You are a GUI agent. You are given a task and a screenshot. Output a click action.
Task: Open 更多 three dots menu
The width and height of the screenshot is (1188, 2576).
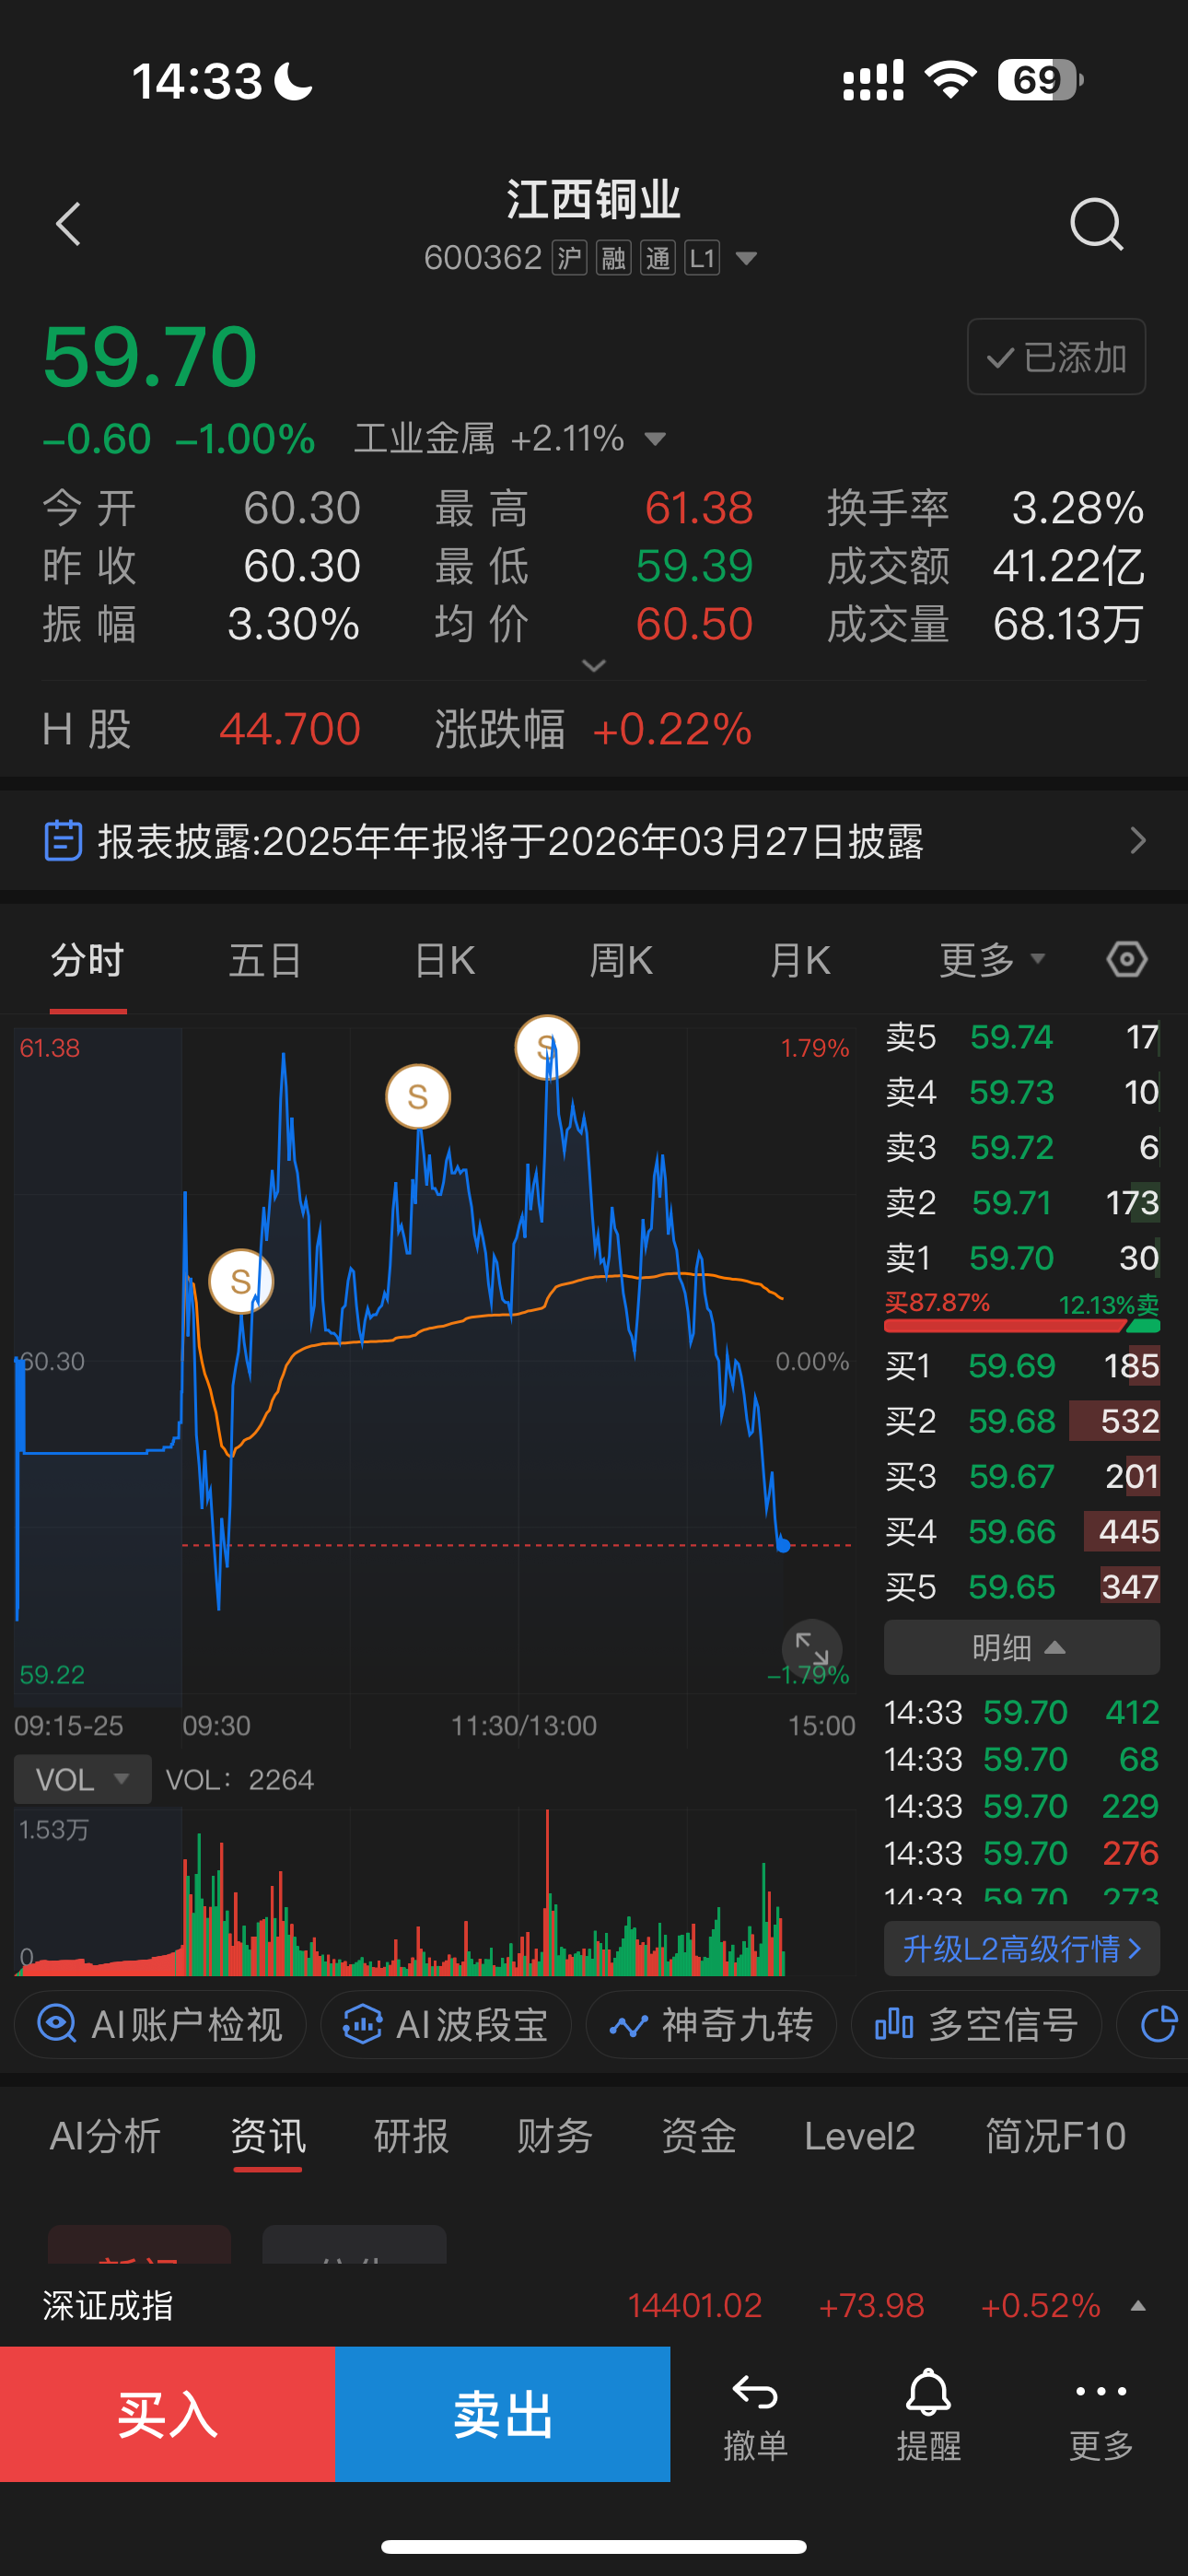pos(1101,2414)
